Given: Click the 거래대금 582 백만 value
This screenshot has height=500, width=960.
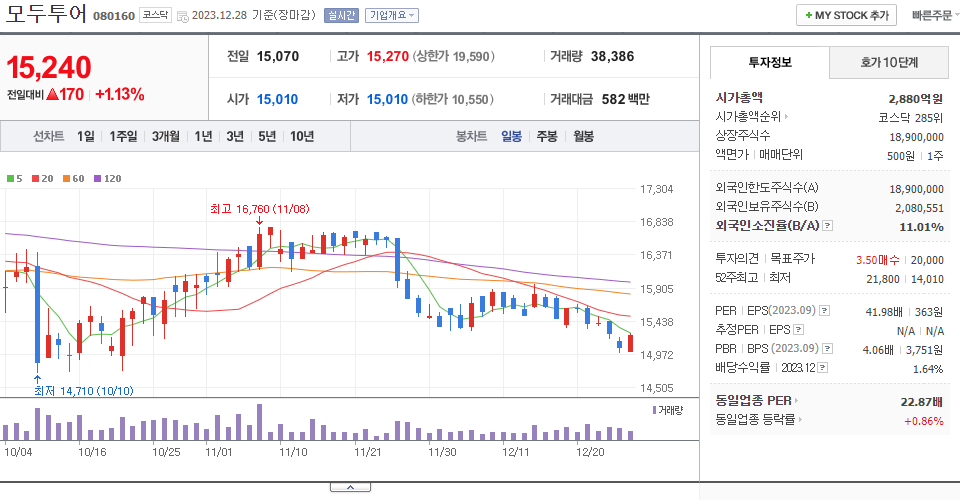Looking at the screenshot, I should pyautogui.click(x=625, y=99).
